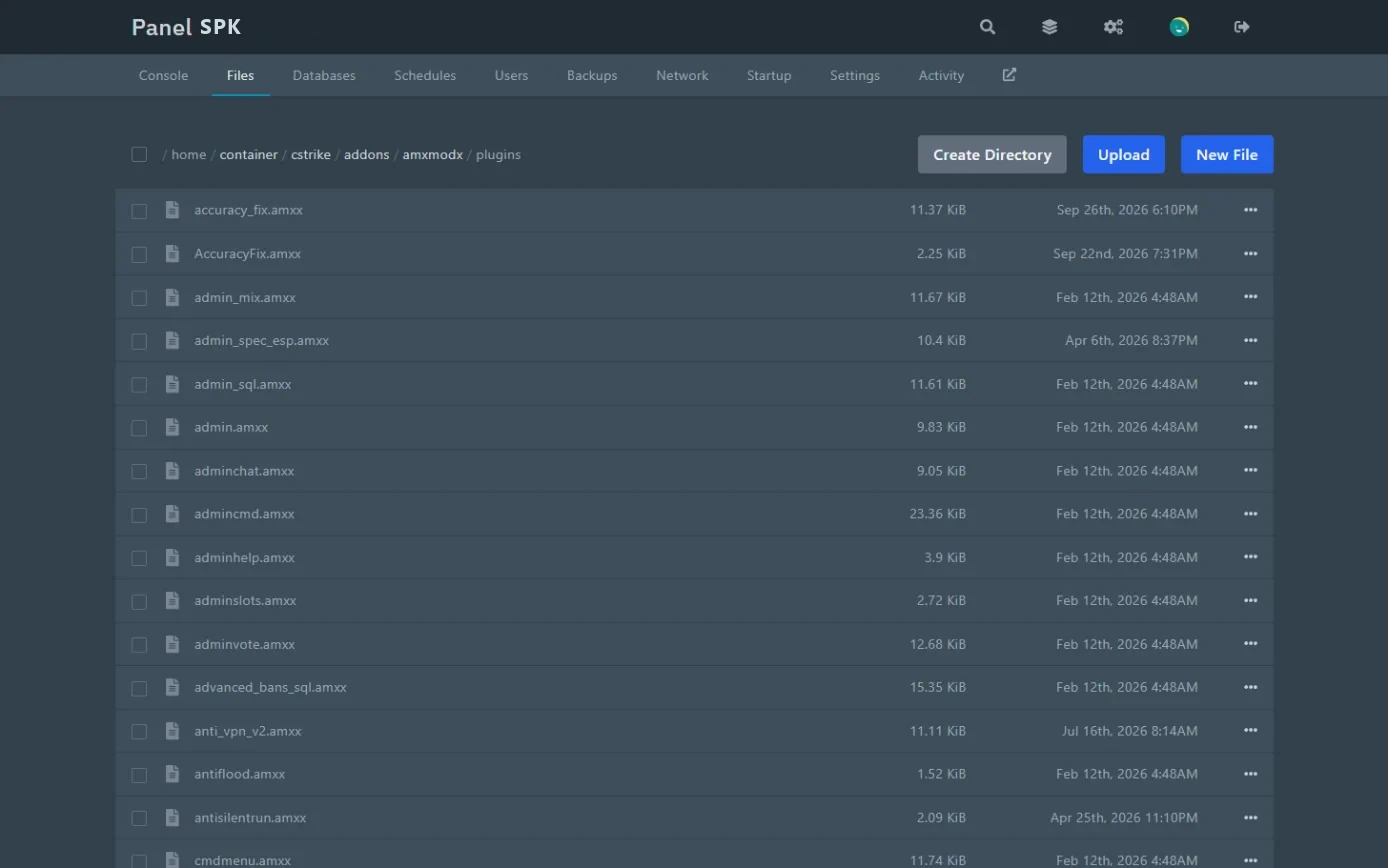1388x868 pixels.
Task: Open the options menu for antiflood.amxx
Action: [1250, 774]
